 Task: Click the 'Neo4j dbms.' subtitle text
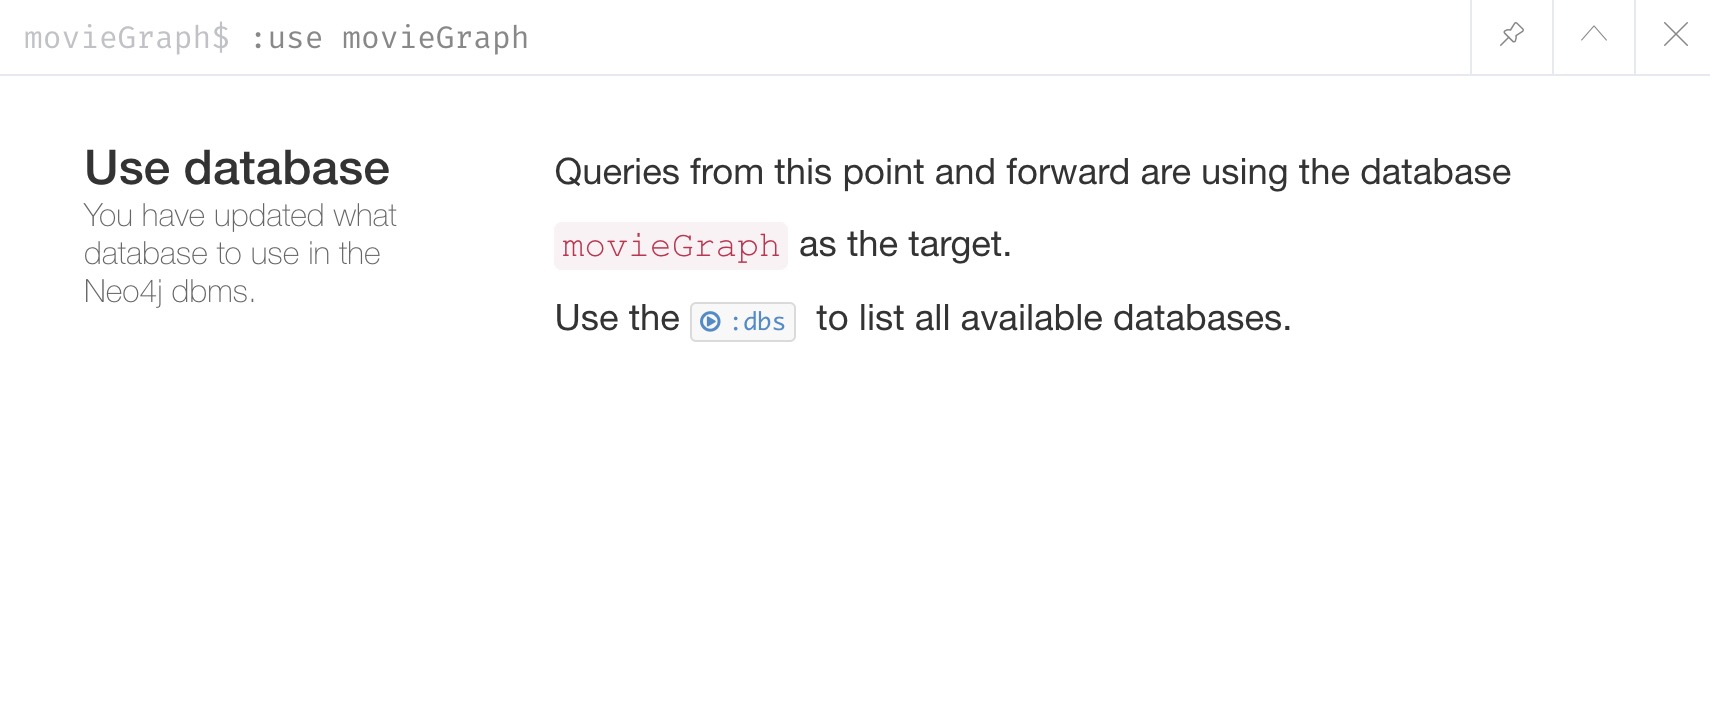(x=170, y=291)
